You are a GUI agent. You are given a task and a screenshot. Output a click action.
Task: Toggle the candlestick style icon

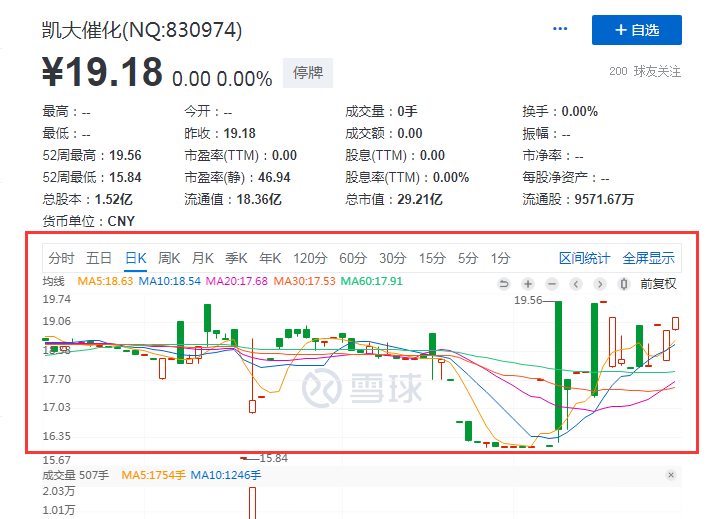tap(624, 284)
